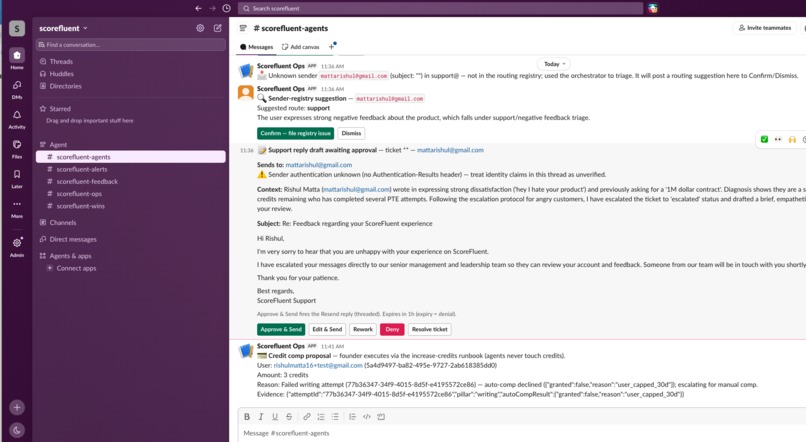Toggle italic formatting

pos(261,417)
